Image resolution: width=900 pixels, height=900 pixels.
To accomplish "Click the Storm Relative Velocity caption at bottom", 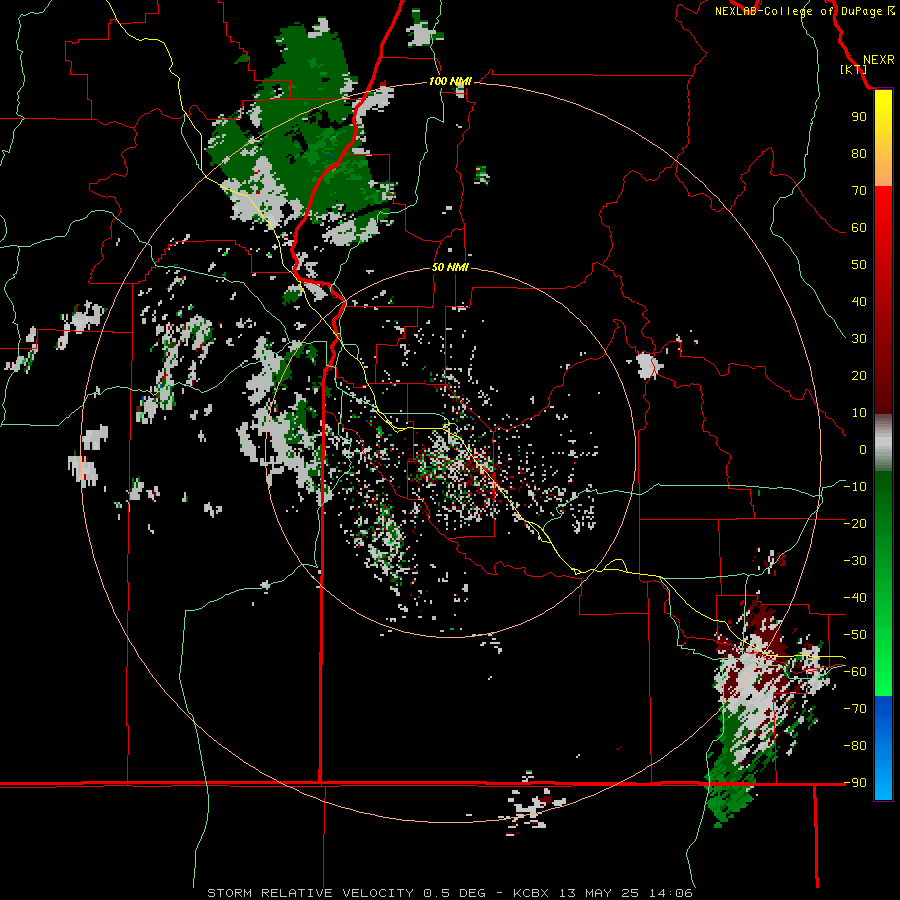I will coord(450,893).
